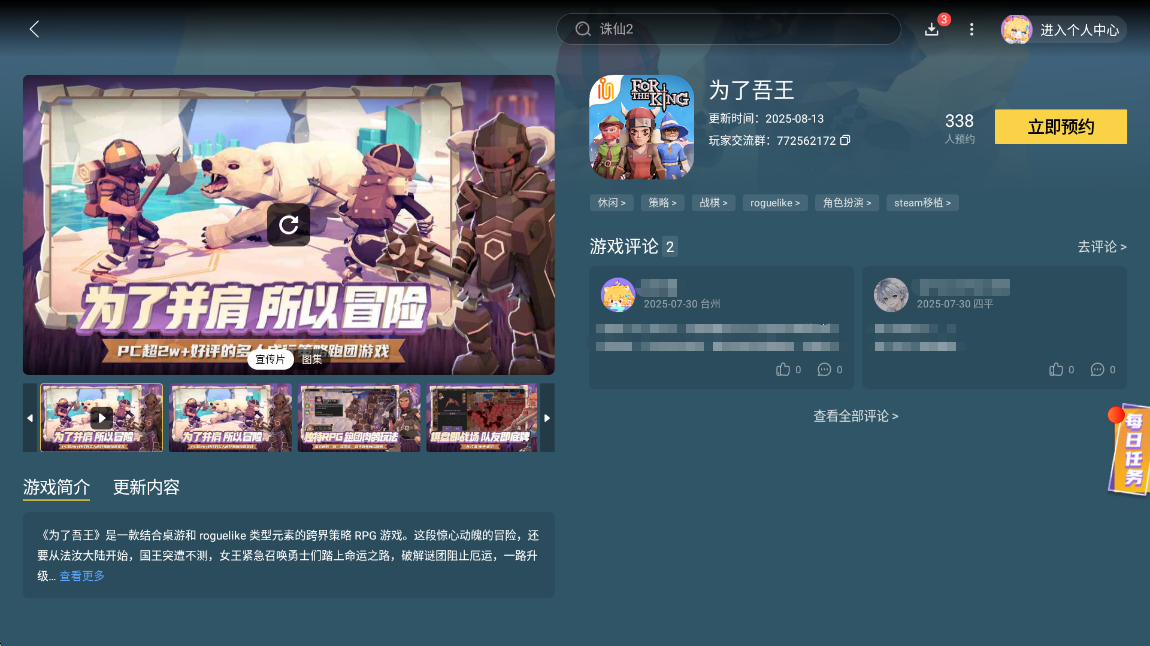This screenshot has width=1150, height=646.
Task: Click the 游戏评论 section heading
Action: 624,246
